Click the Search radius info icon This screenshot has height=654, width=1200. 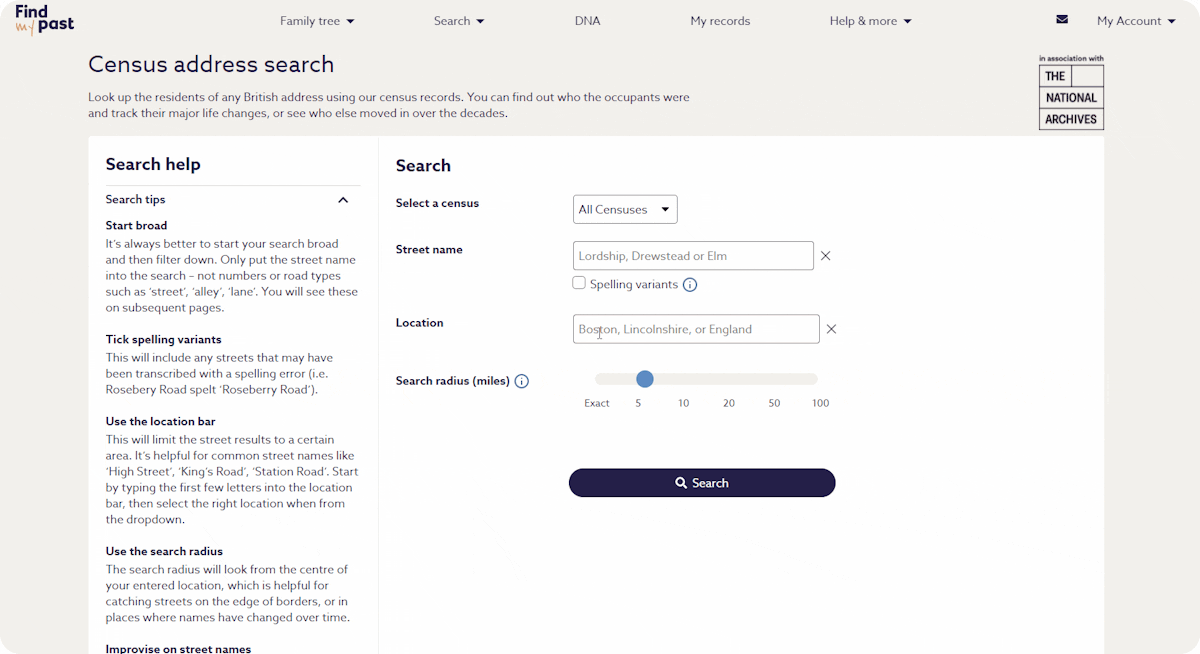pyautogui.click(x=522, y=381)
